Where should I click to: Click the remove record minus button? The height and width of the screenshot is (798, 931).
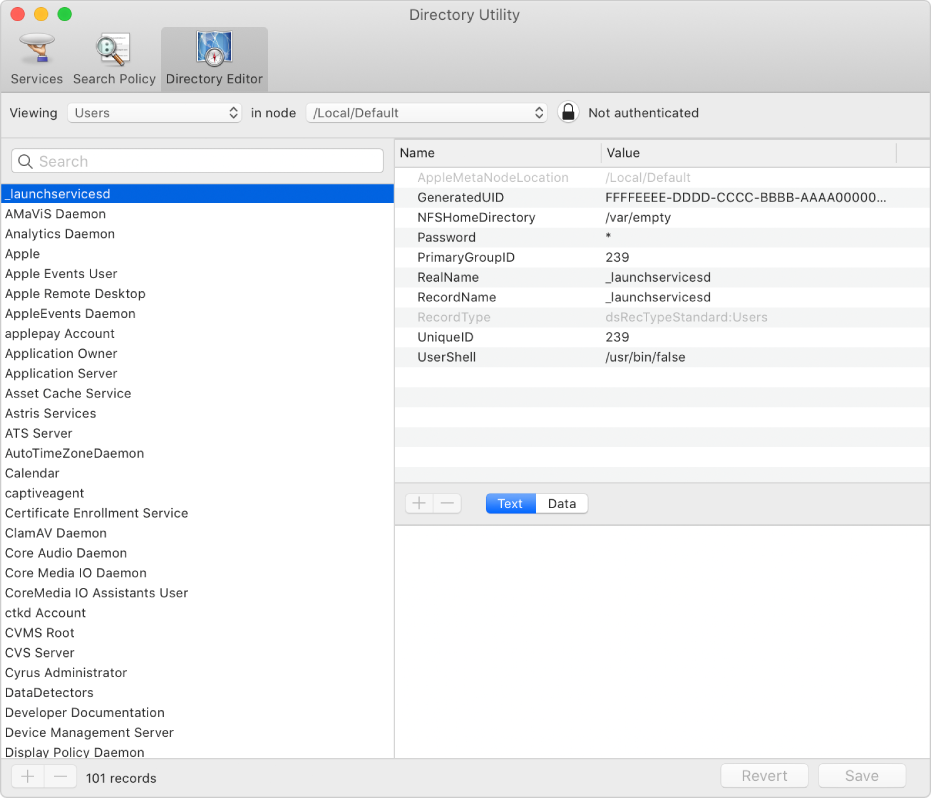point(60,776)
